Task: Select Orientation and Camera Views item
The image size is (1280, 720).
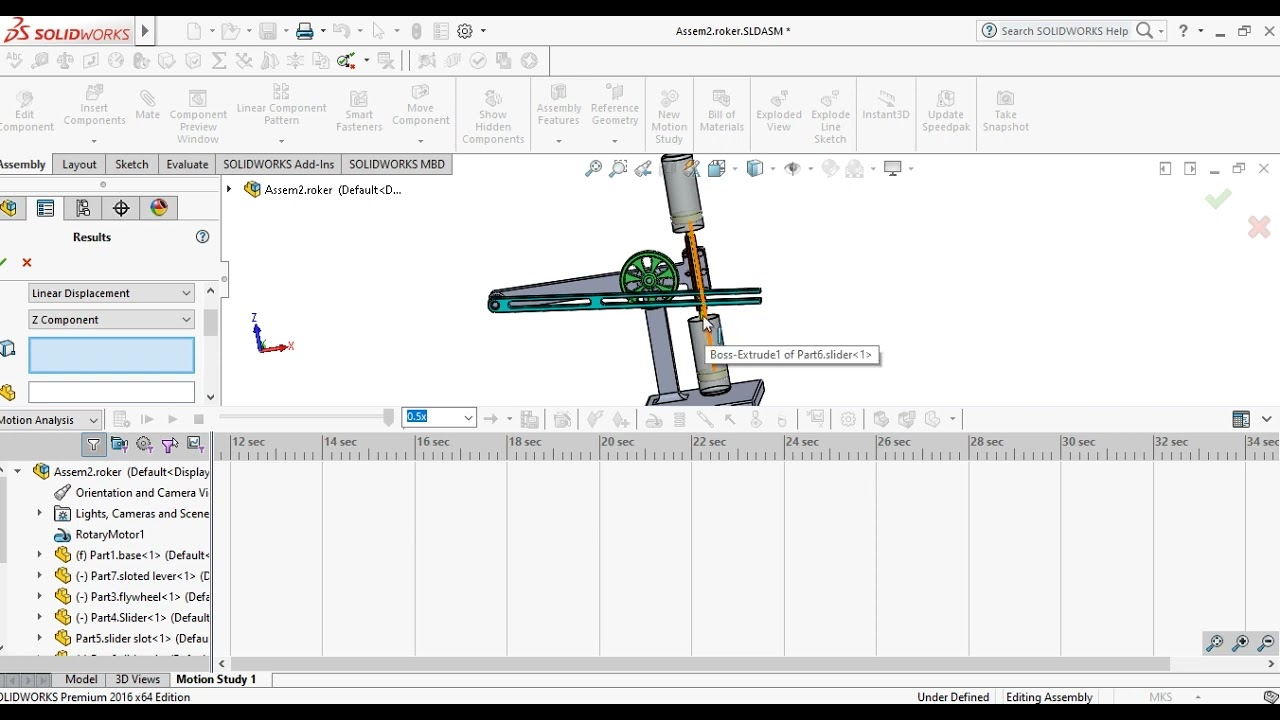Action: click(131, 492)
